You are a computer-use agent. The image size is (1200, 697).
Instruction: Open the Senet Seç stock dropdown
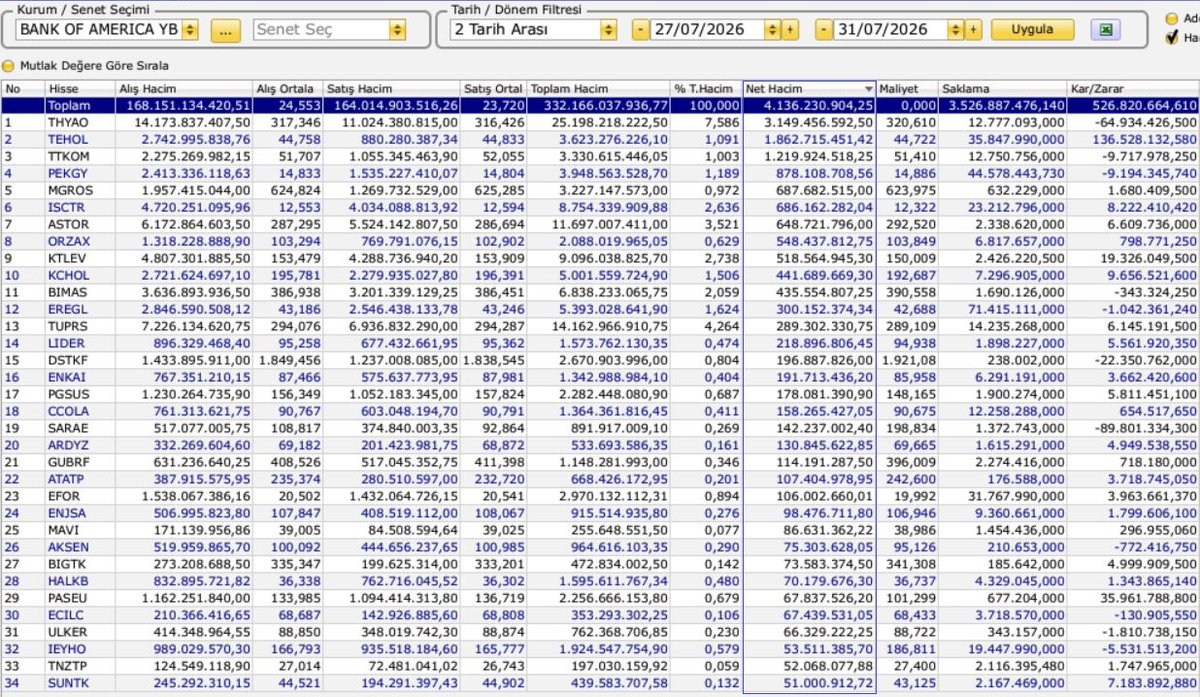coord(398,30)
